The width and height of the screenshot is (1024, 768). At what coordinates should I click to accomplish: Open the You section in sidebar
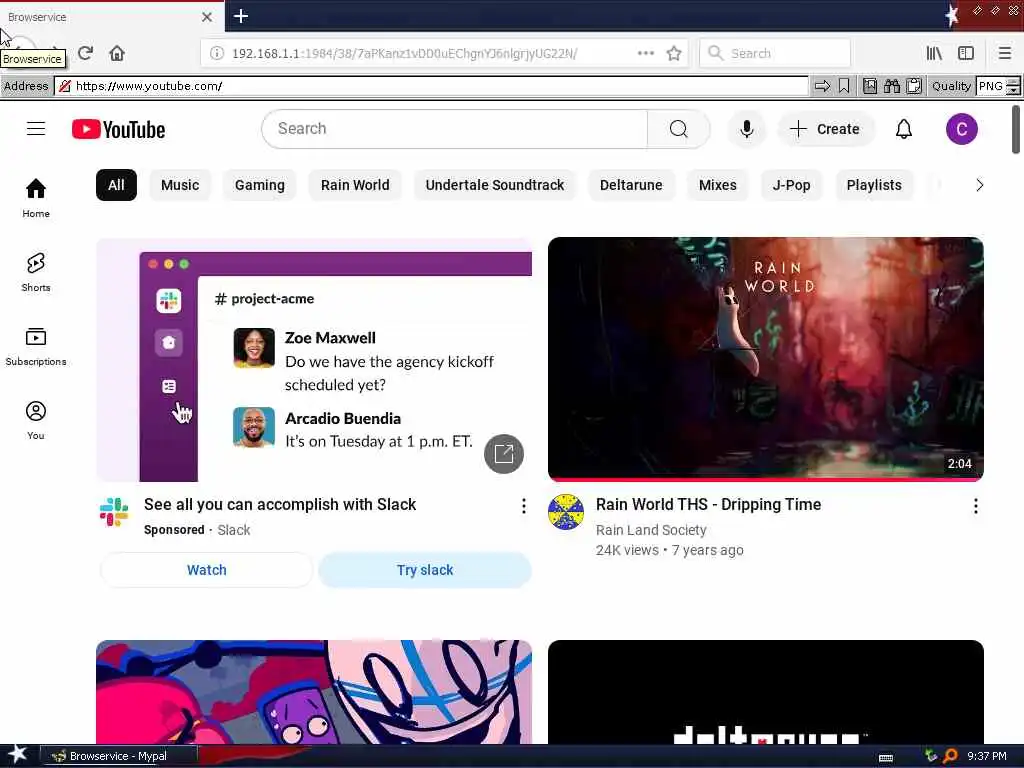(x=36, y=420)
